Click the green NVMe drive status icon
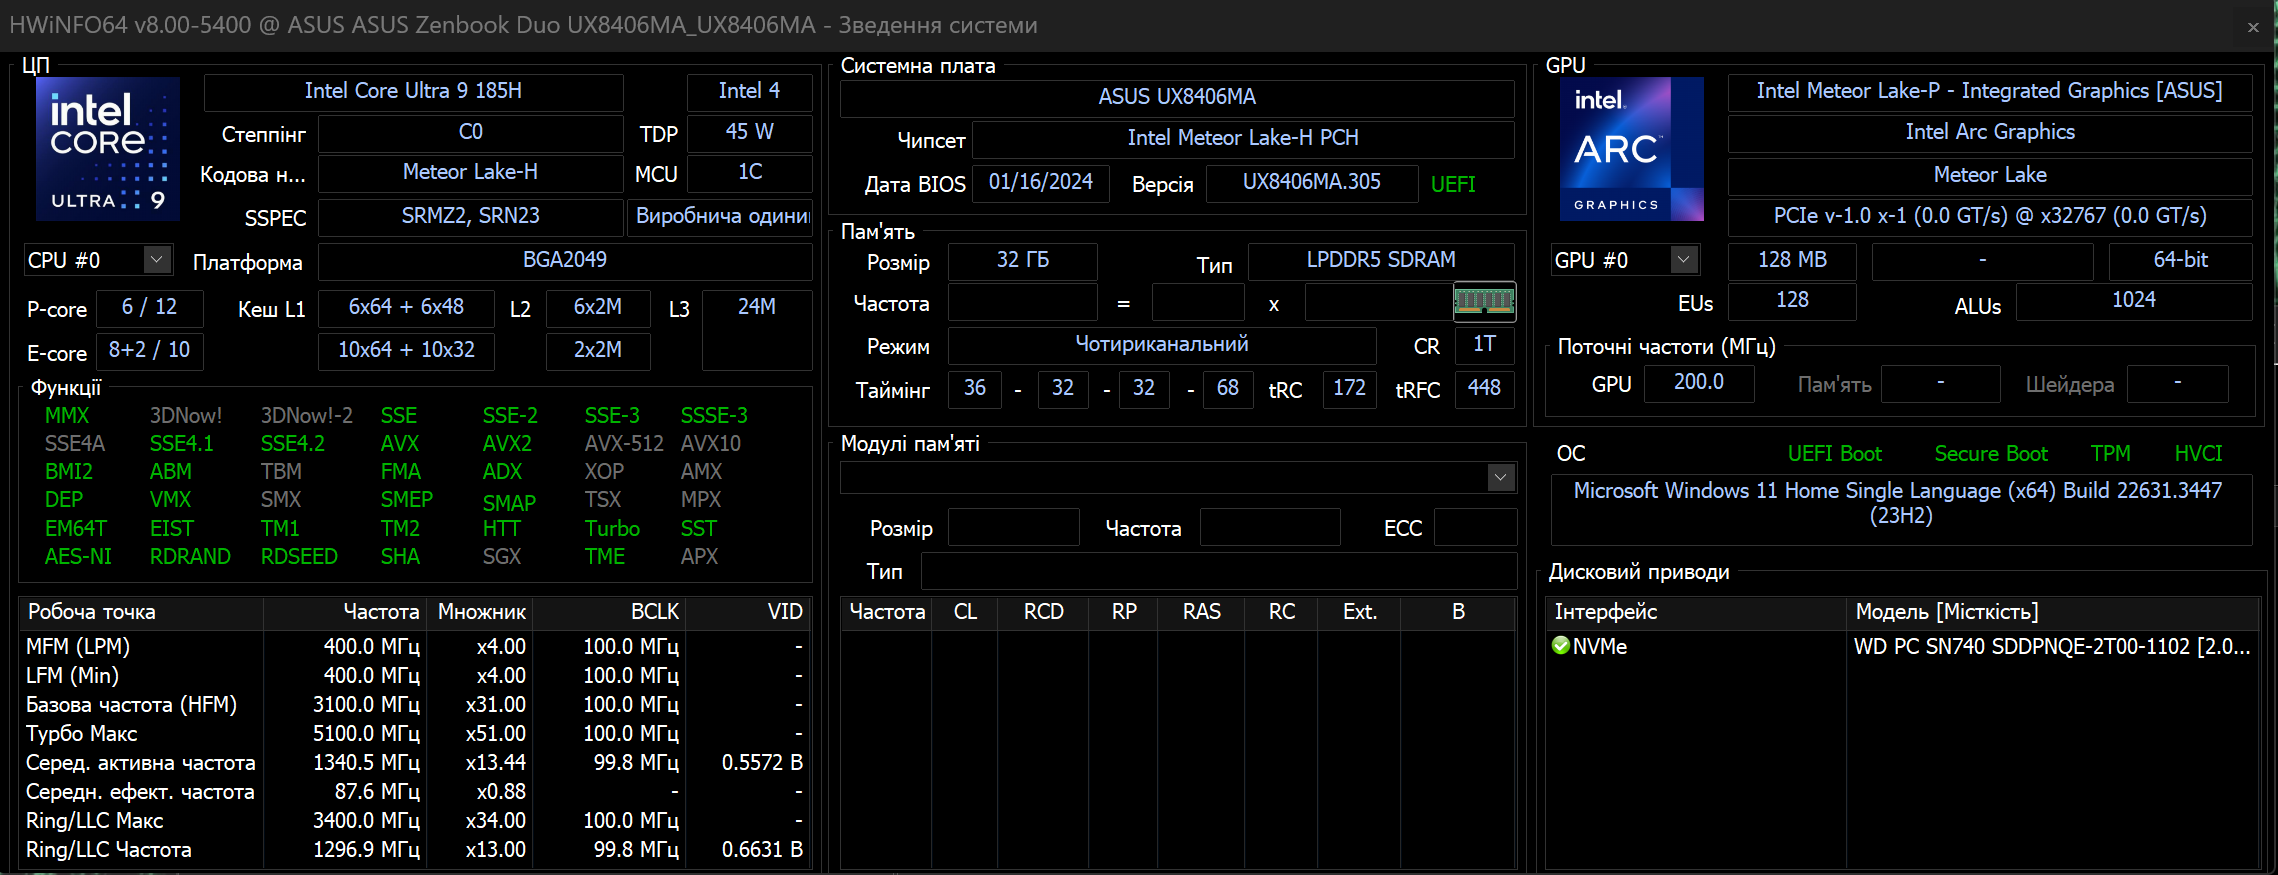The image size is (2278, 875). click(x=1560, y=646)
